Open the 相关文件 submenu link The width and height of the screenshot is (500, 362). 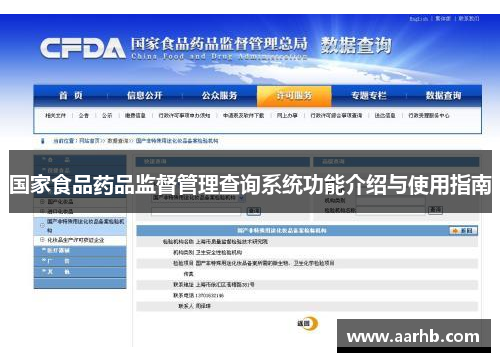point(55,116)
